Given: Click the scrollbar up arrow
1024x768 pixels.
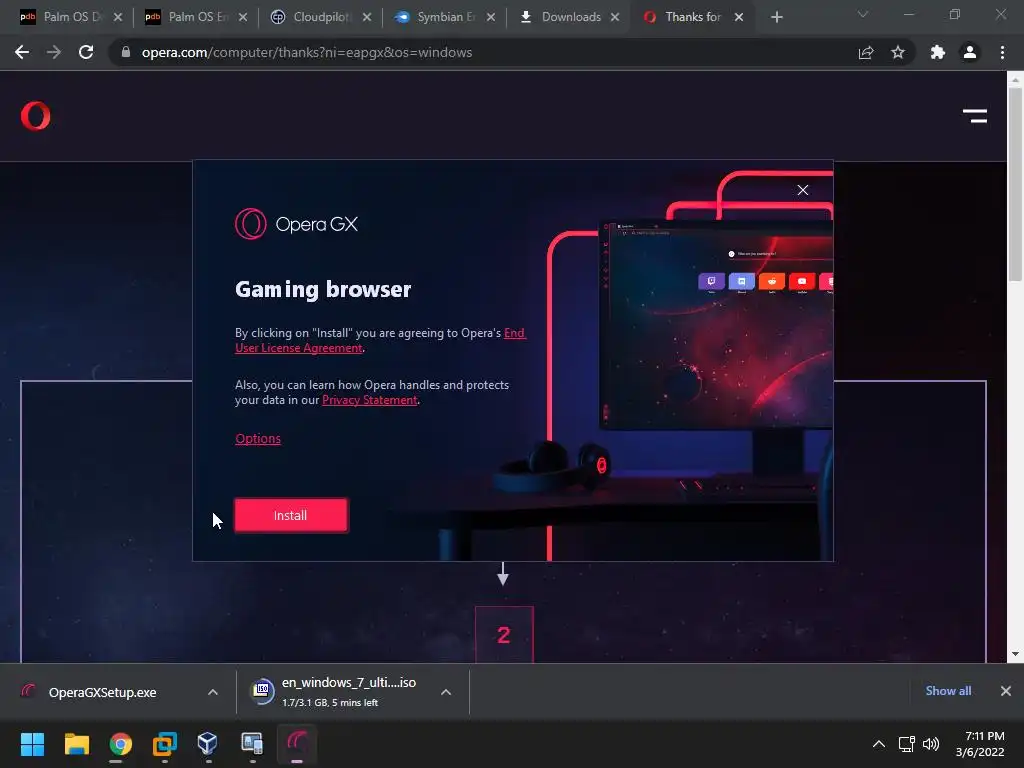Looking at the screenshot, I should [1015, 80].
